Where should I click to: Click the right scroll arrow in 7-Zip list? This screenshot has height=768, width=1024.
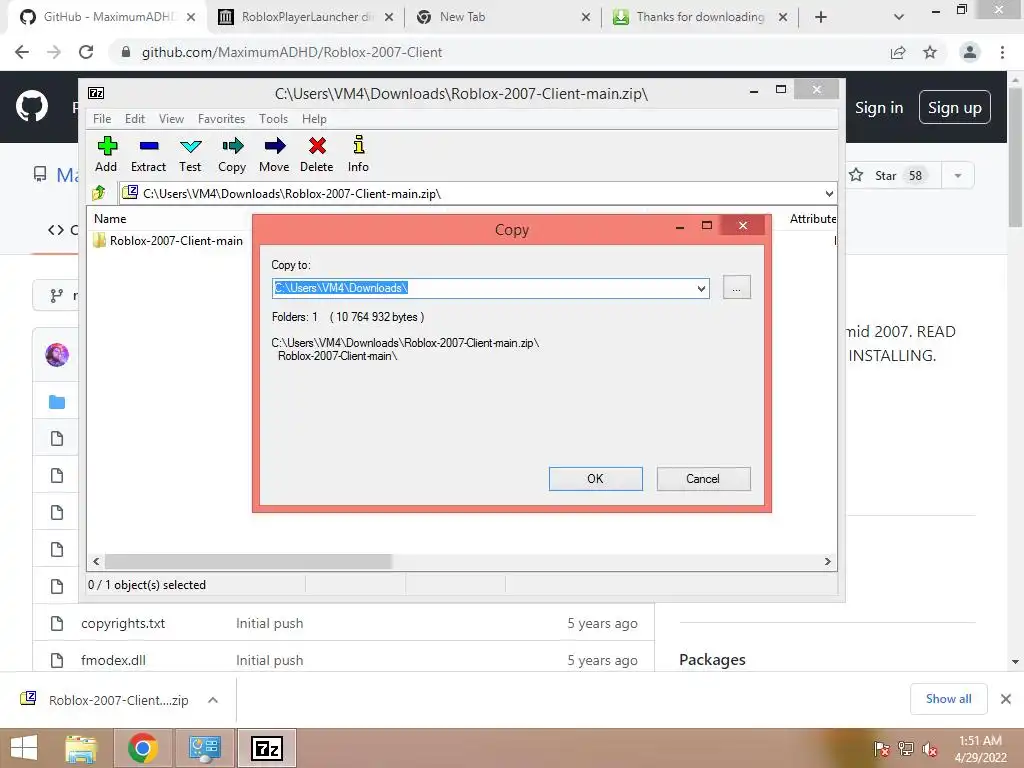click(827, 561)
